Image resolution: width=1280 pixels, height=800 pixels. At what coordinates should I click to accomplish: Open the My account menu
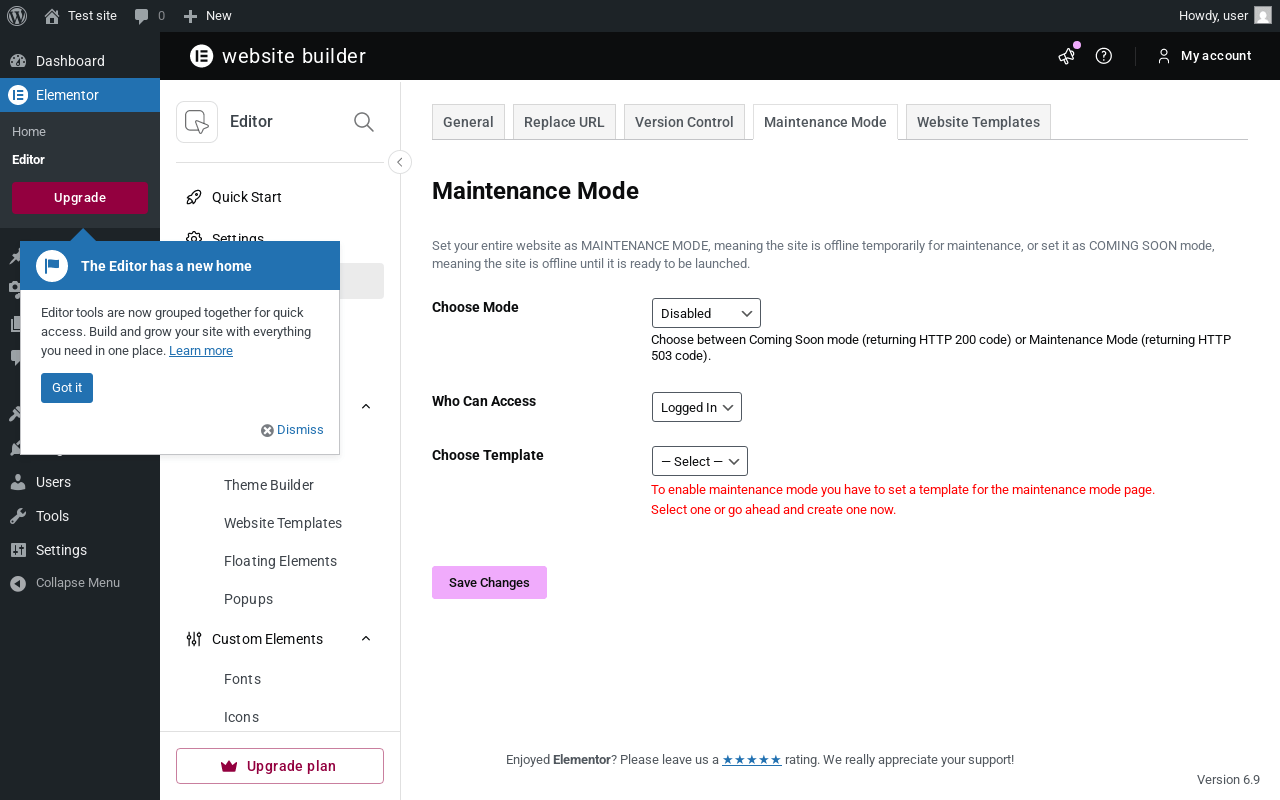click(1204, 56)
